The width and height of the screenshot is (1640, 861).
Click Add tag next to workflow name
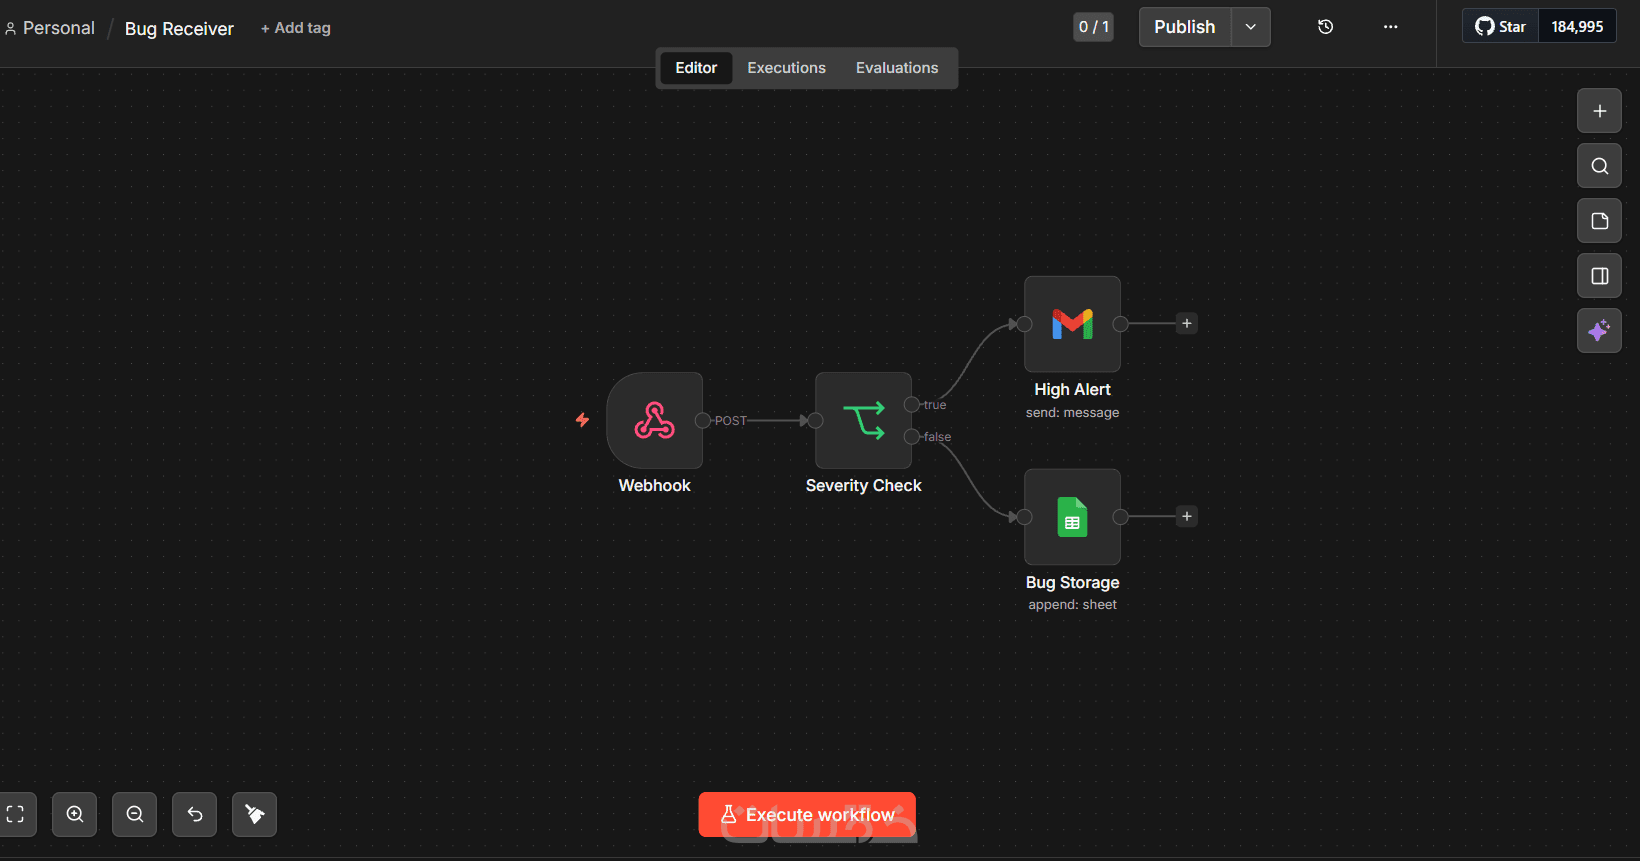(x=296, y=28)
